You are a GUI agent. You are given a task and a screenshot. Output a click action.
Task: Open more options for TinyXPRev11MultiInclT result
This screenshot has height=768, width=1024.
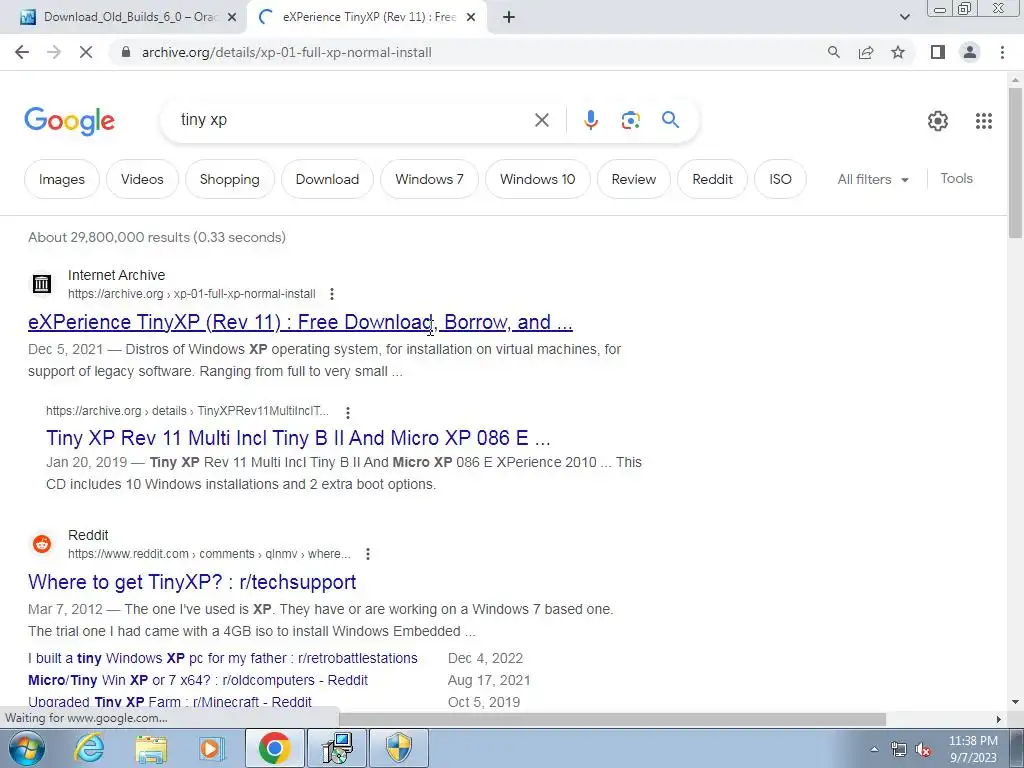click(348, 412)
